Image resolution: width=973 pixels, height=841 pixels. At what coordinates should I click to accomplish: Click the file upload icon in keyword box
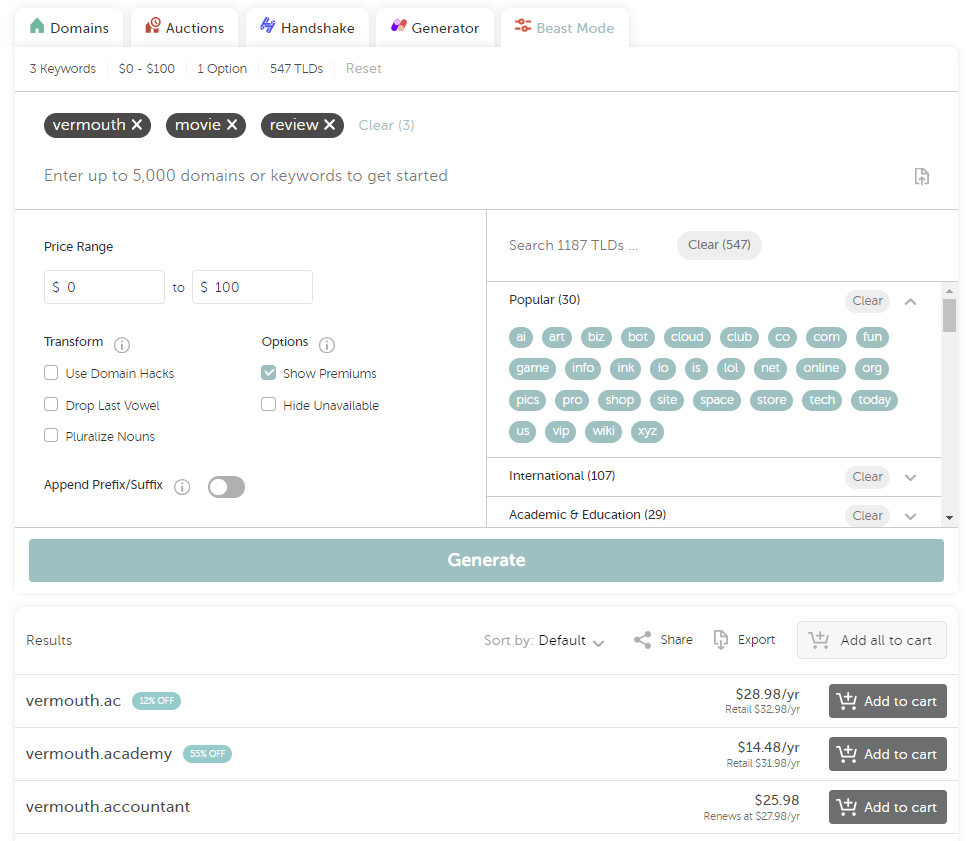coord(921,176)
